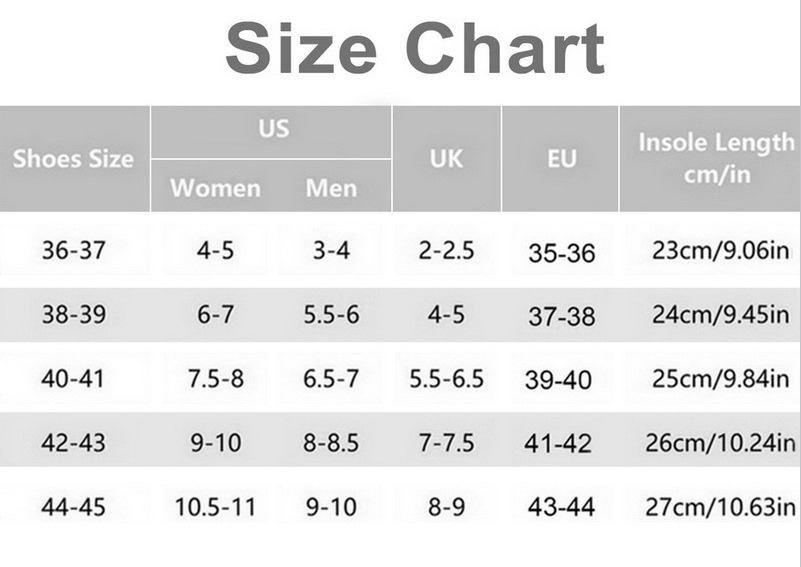Click the UK column header

[446, 159]
